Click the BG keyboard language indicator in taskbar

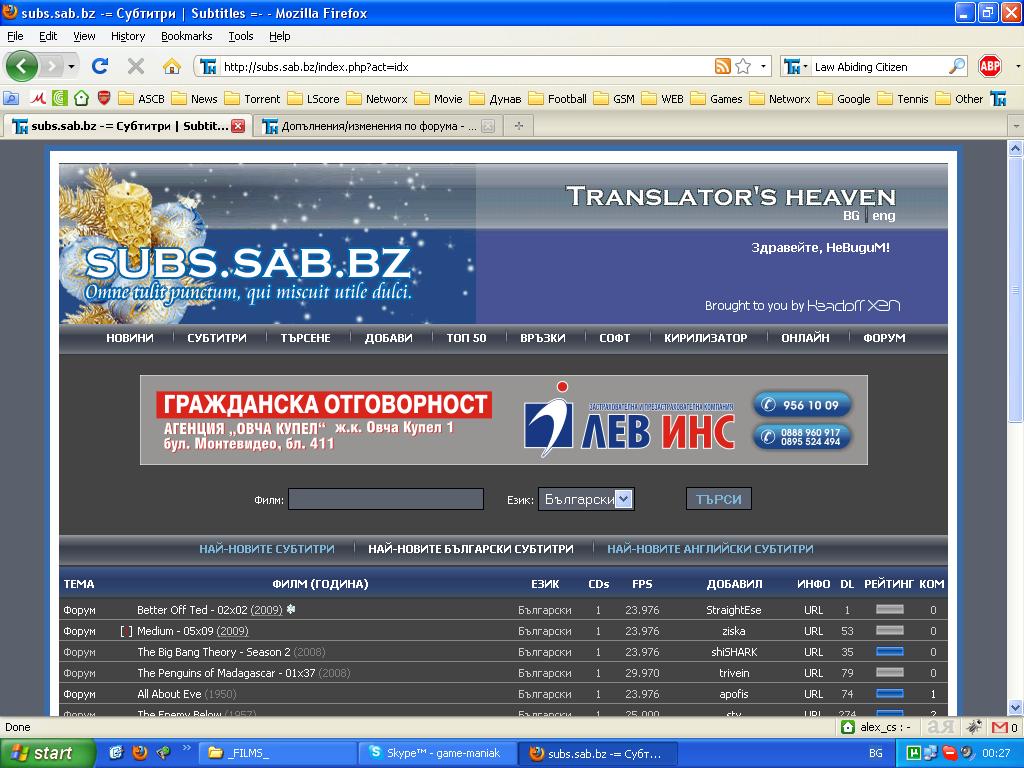click(x=876, y=753)
